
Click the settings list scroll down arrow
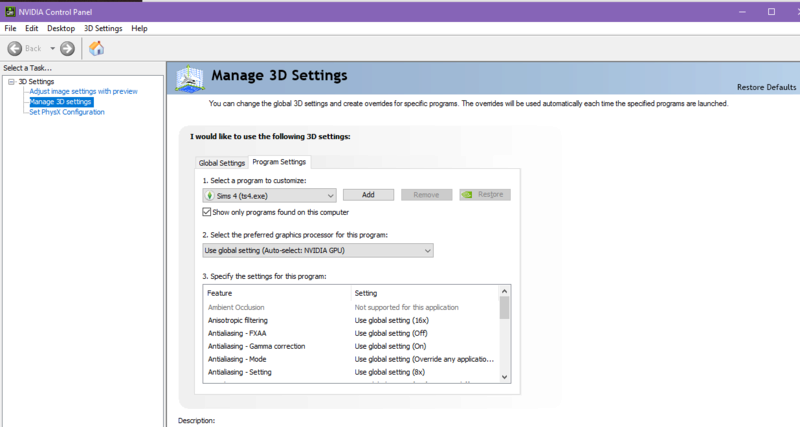click(x=505, y=377)
